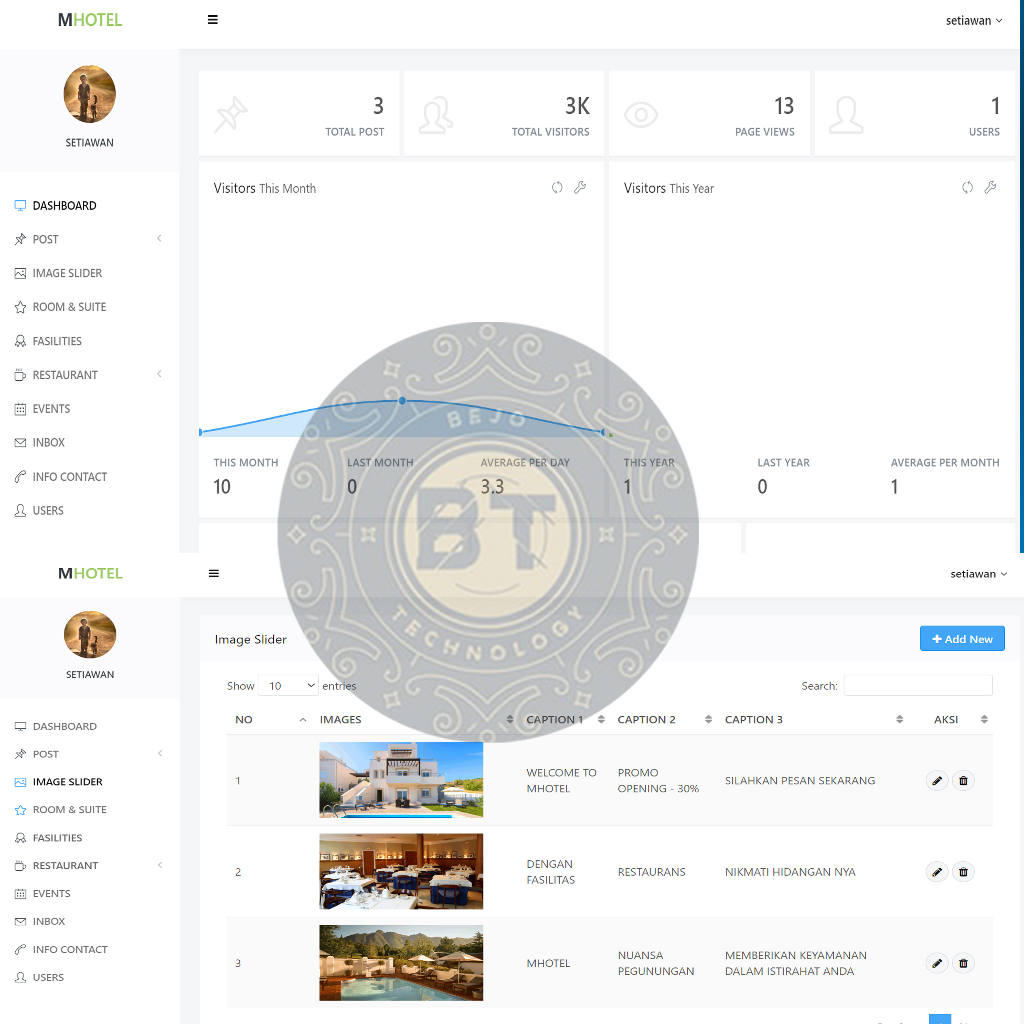Remove the NUANSA PEGUNUNGAN slider using trash icon
The width and height of the screenshot is (1024, 1024).
(x=963, y=963)
